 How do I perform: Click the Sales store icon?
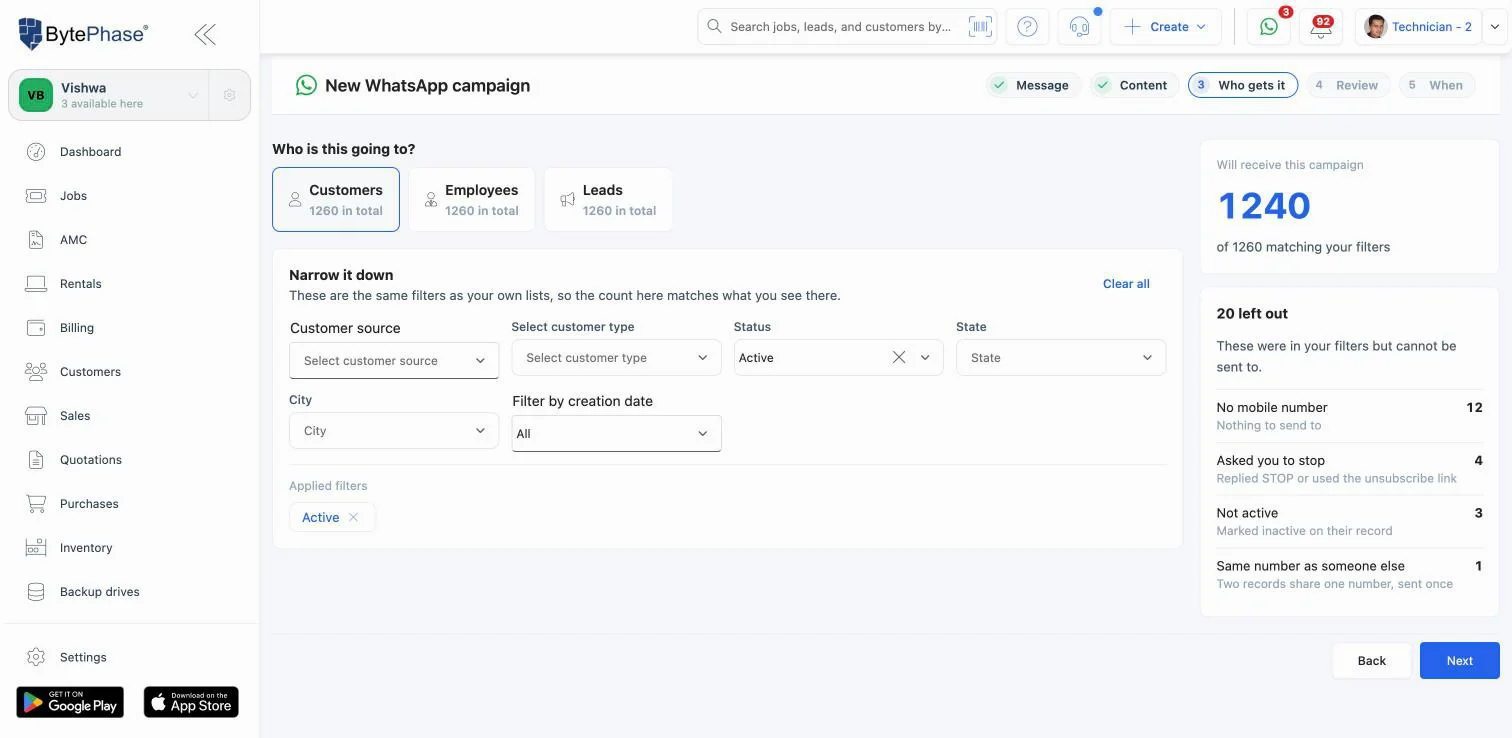click(x=36, y=416)
